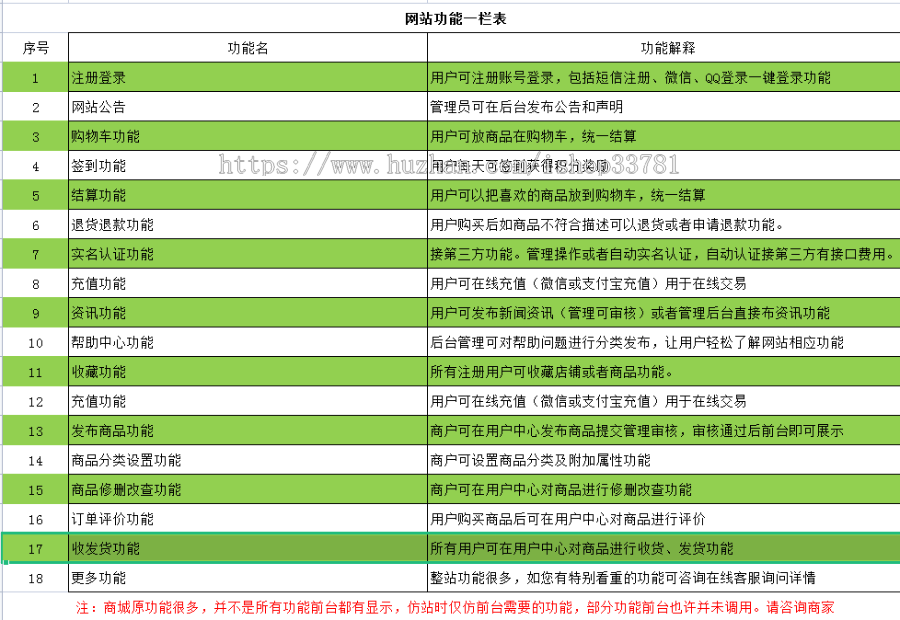Screen dimensions: 900x620
Task: Click the header cell '功能名'
Action: coord(248,48)
